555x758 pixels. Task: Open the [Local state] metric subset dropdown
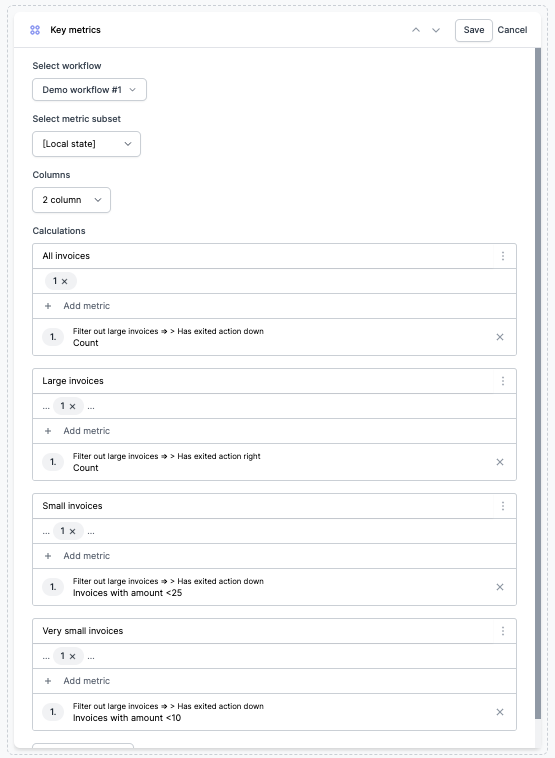click(x=87, y=144)
